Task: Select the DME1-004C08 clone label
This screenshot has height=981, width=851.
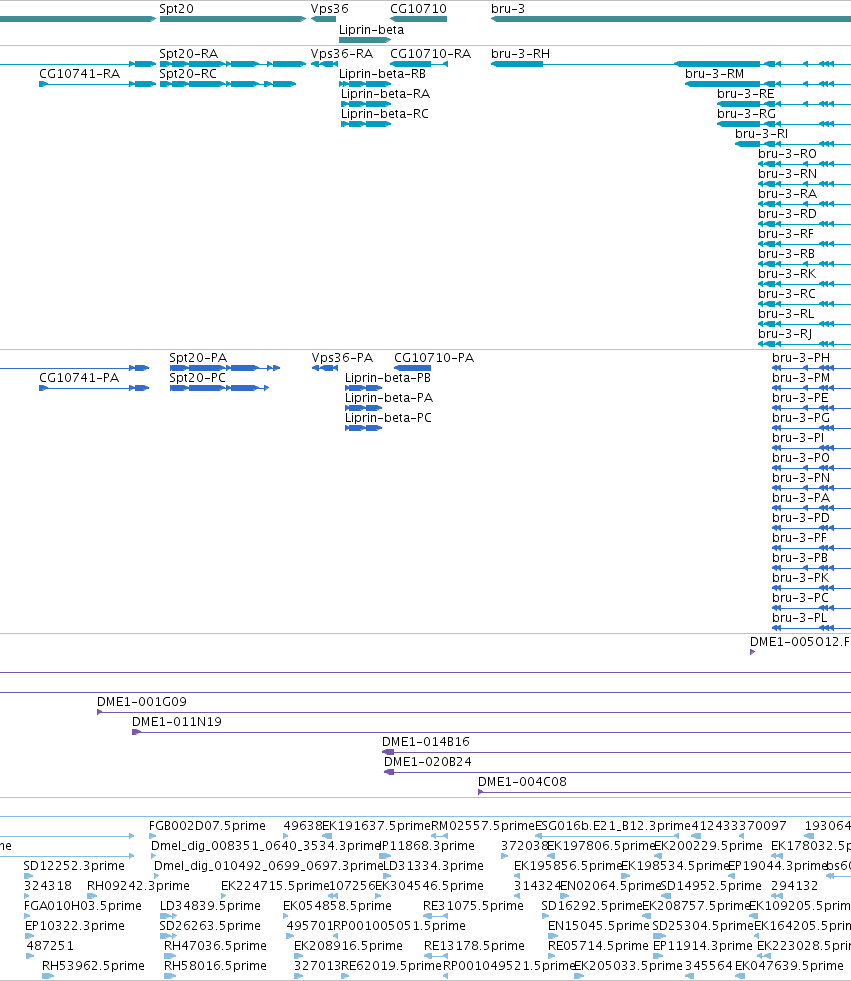Action: [522, 782]
